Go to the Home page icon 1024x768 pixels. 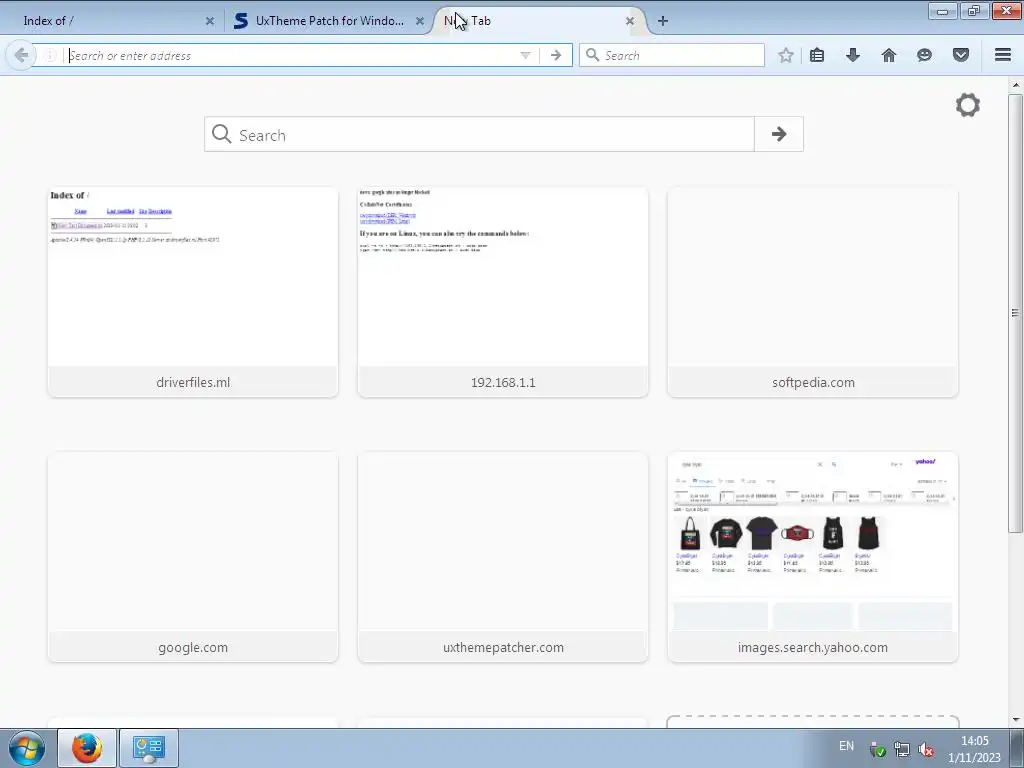click(x=889, y=56)
